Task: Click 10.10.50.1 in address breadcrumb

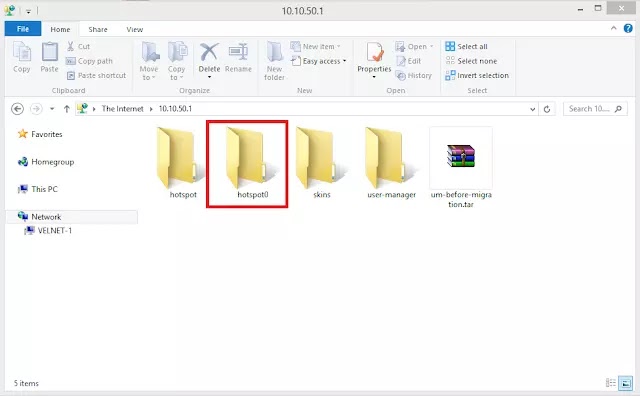Action: pyautogui.click(x=175, y=109)
